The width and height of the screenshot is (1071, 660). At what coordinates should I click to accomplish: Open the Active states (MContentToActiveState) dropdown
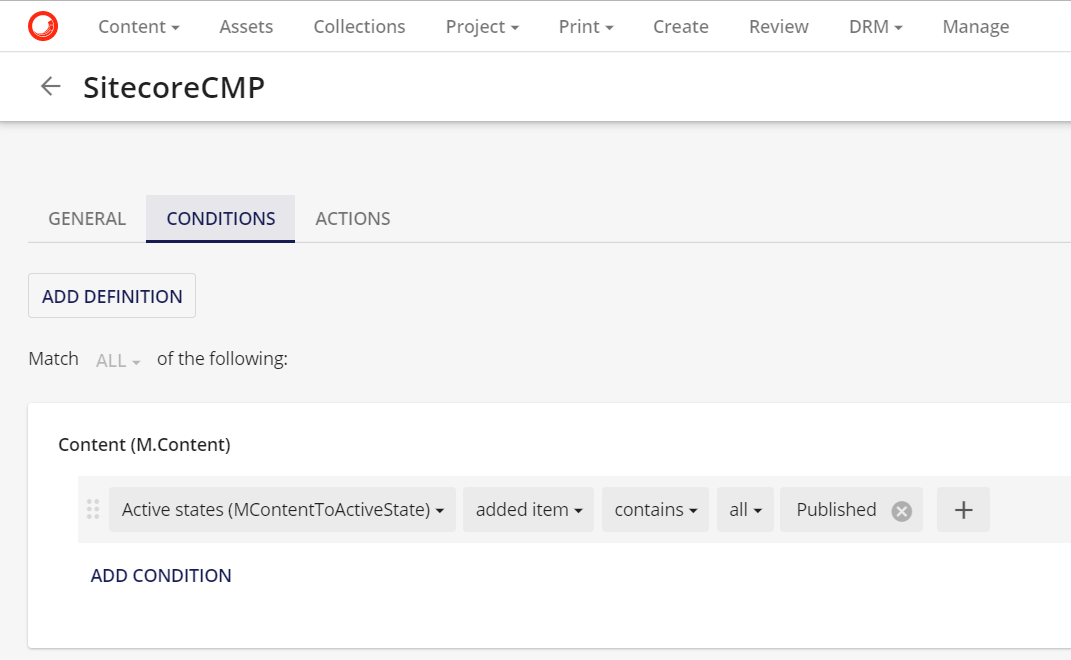281,509
